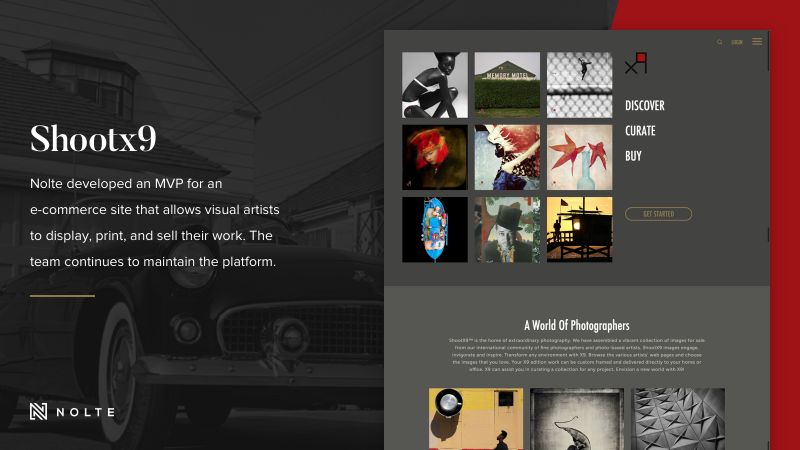The width and height of the screenshot is (800, 450).
Task: Open the red and white collage thumbnail
Action: tap(507, 157)
